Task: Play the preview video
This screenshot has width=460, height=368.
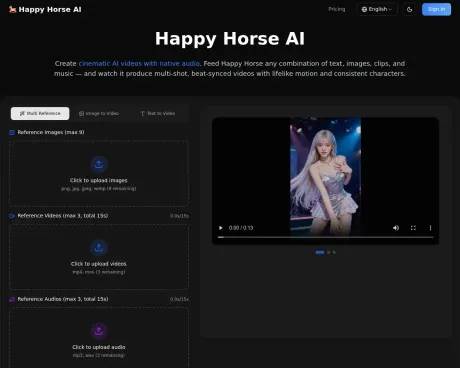Action: point(220,228)
